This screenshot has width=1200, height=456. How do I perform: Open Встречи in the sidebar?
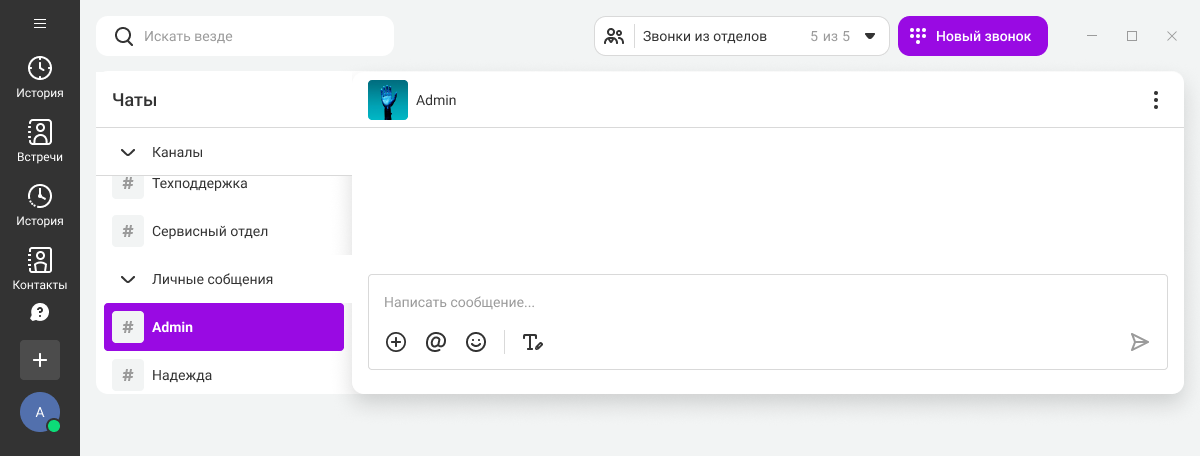tap(40, 141)
